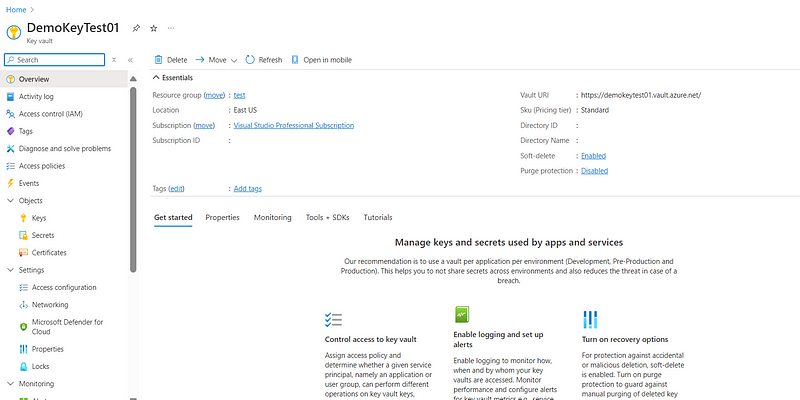Click the sidebar scrollbar thumb

(133, 180)
